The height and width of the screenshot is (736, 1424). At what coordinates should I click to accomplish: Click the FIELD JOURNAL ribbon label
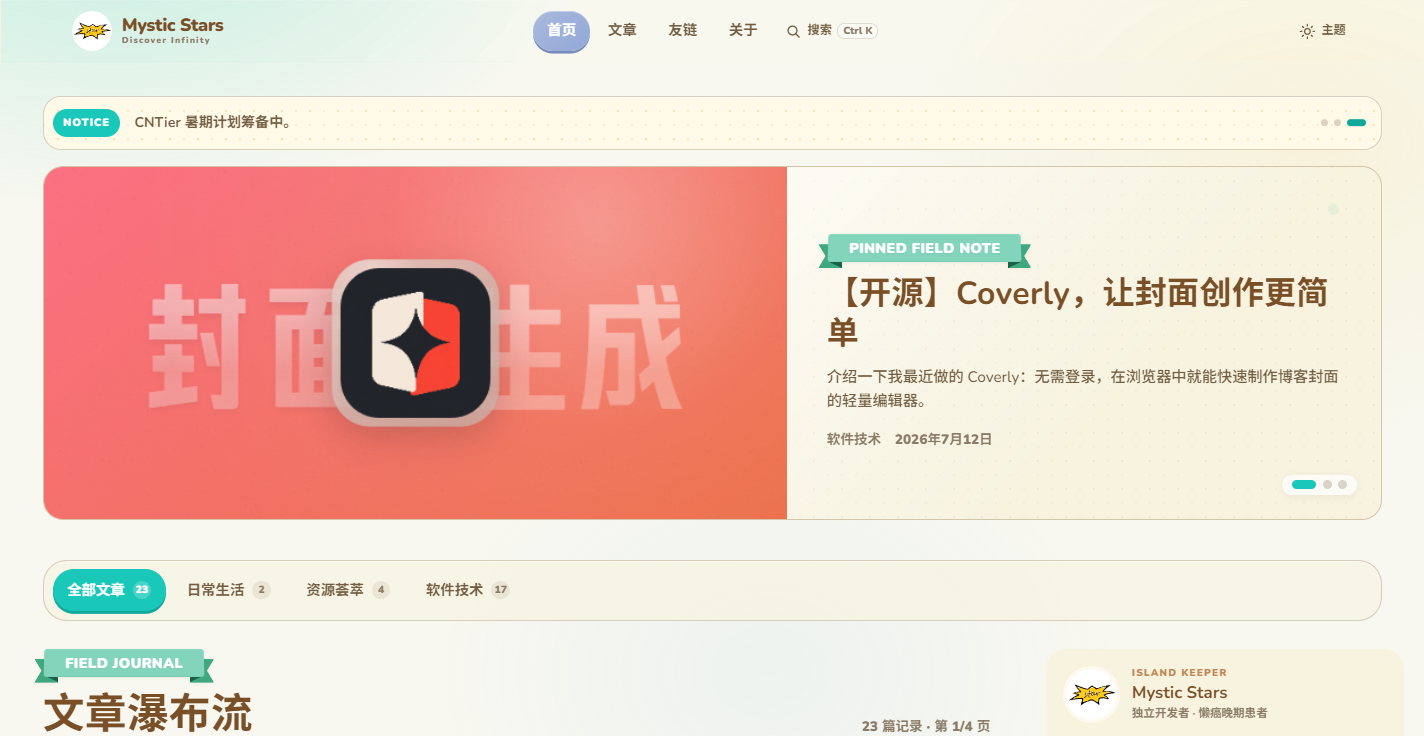tap(124, 664)
